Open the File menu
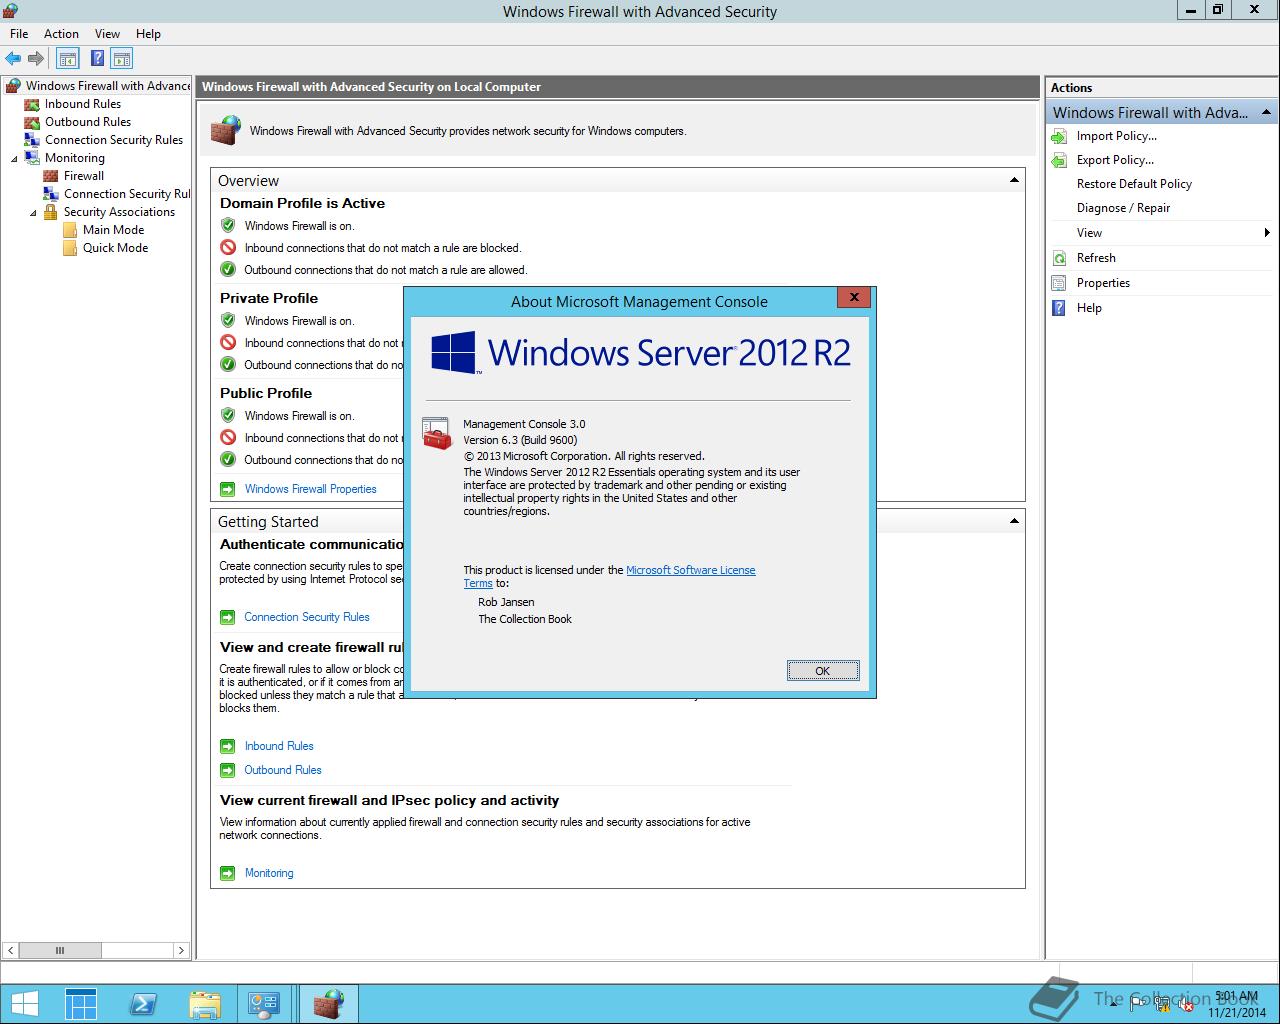The image size is (1280, 1024). coord(18,33)
